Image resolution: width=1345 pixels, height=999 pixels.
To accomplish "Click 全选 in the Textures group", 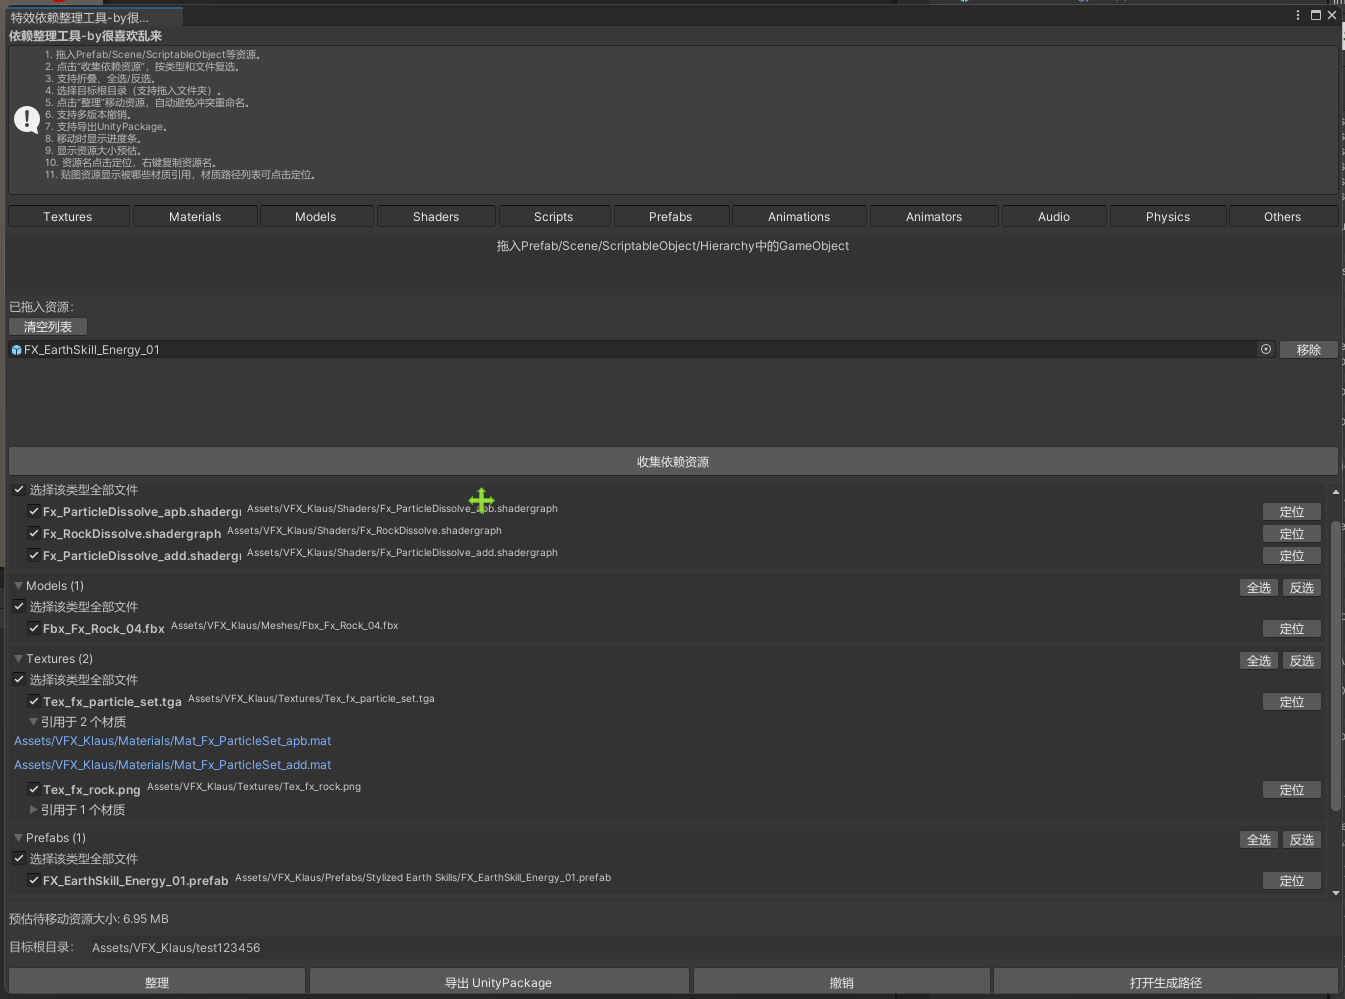I will 1259,660.
